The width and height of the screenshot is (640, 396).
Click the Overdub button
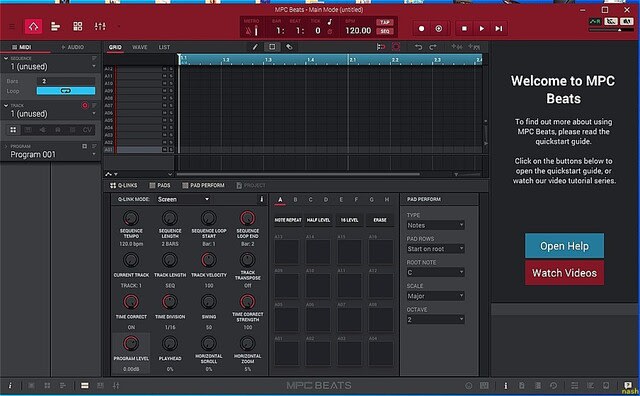tap(439, 29)
